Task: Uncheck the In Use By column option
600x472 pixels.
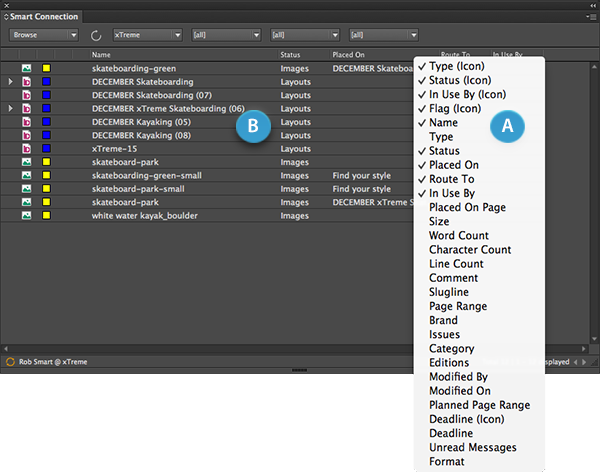Action: click(x=479, y=193)
